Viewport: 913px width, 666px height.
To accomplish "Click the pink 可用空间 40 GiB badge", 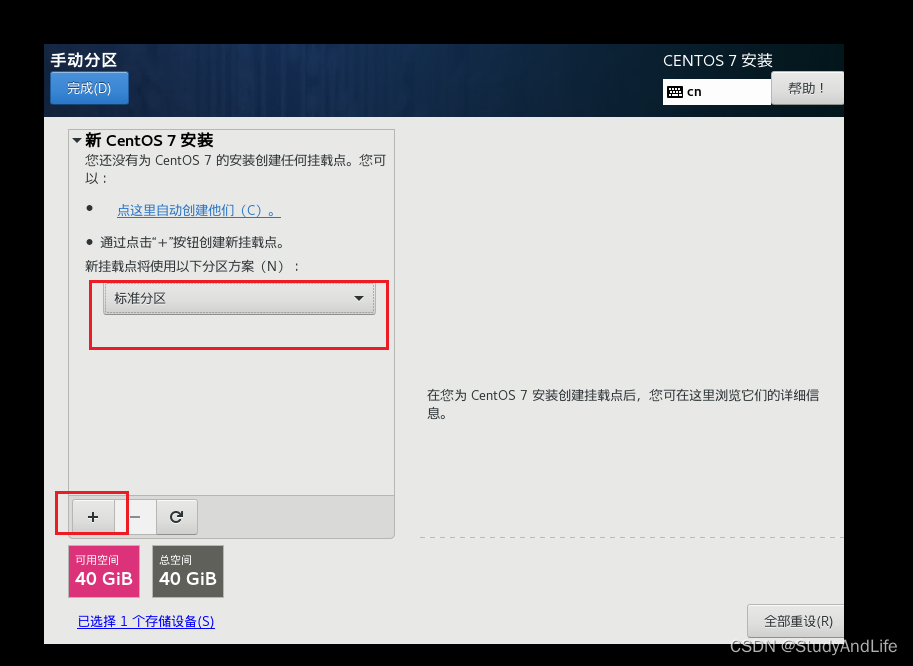I will tap(103, 571).
